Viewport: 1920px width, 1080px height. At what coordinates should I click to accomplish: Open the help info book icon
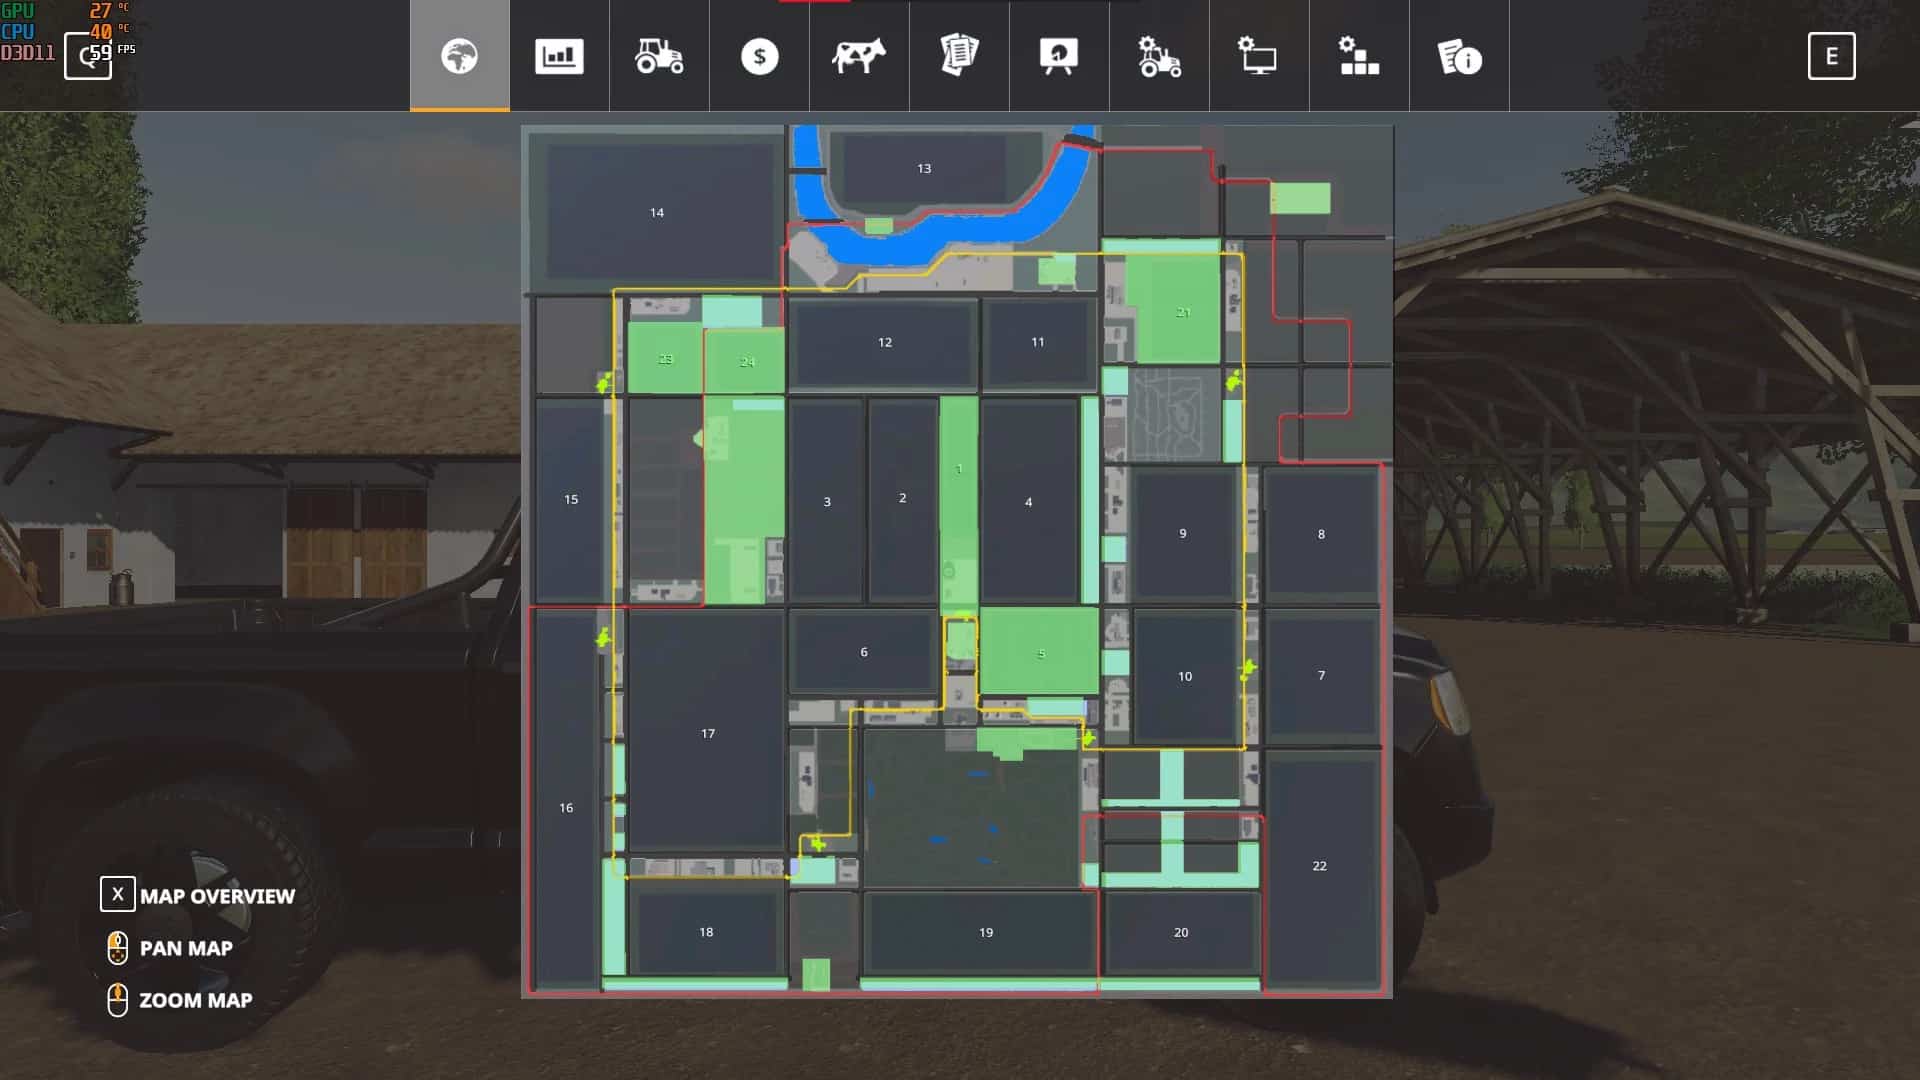(1459, 56)
